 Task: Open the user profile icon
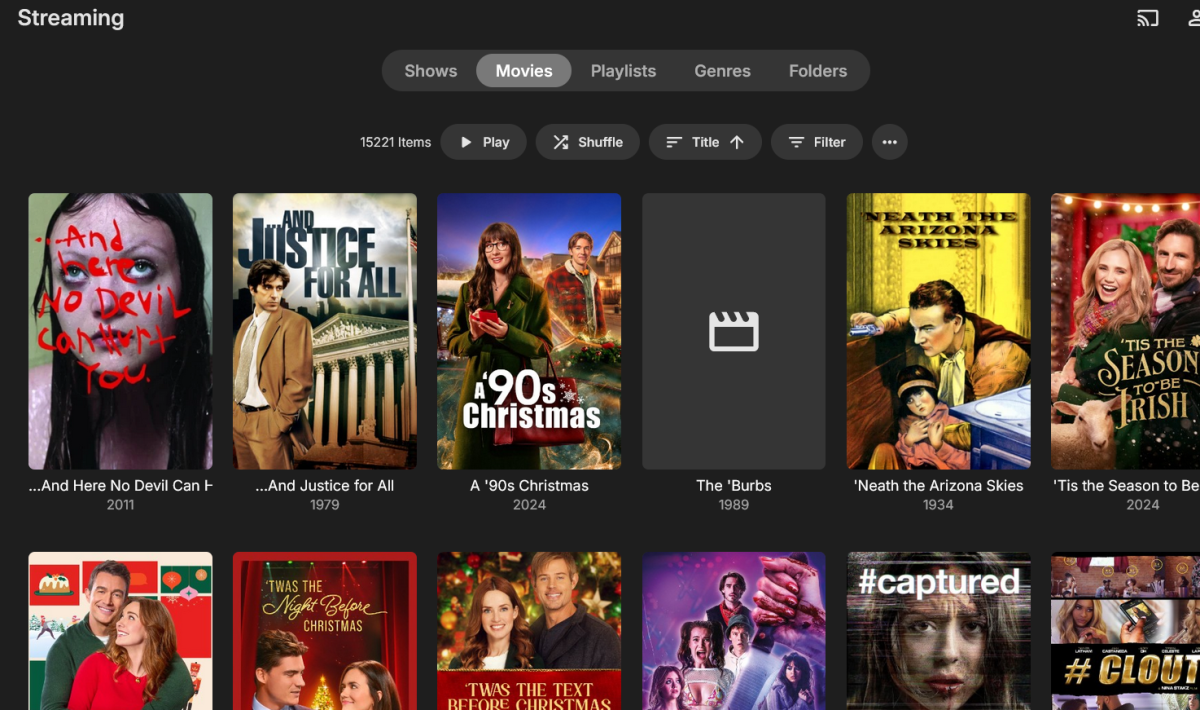click(1194, 18)
